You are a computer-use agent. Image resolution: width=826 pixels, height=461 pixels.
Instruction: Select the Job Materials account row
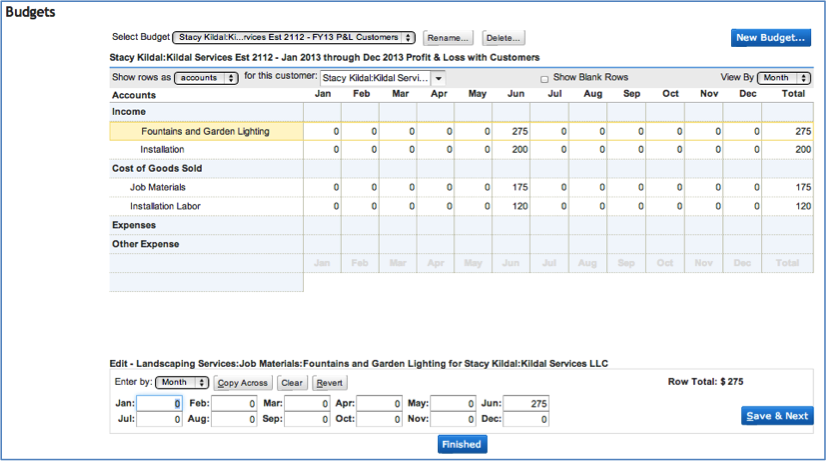[x=158, y=187]
